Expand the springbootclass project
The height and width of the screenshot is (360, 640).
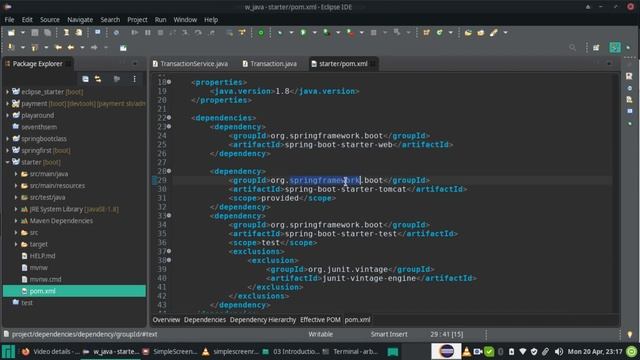(7, 139)
